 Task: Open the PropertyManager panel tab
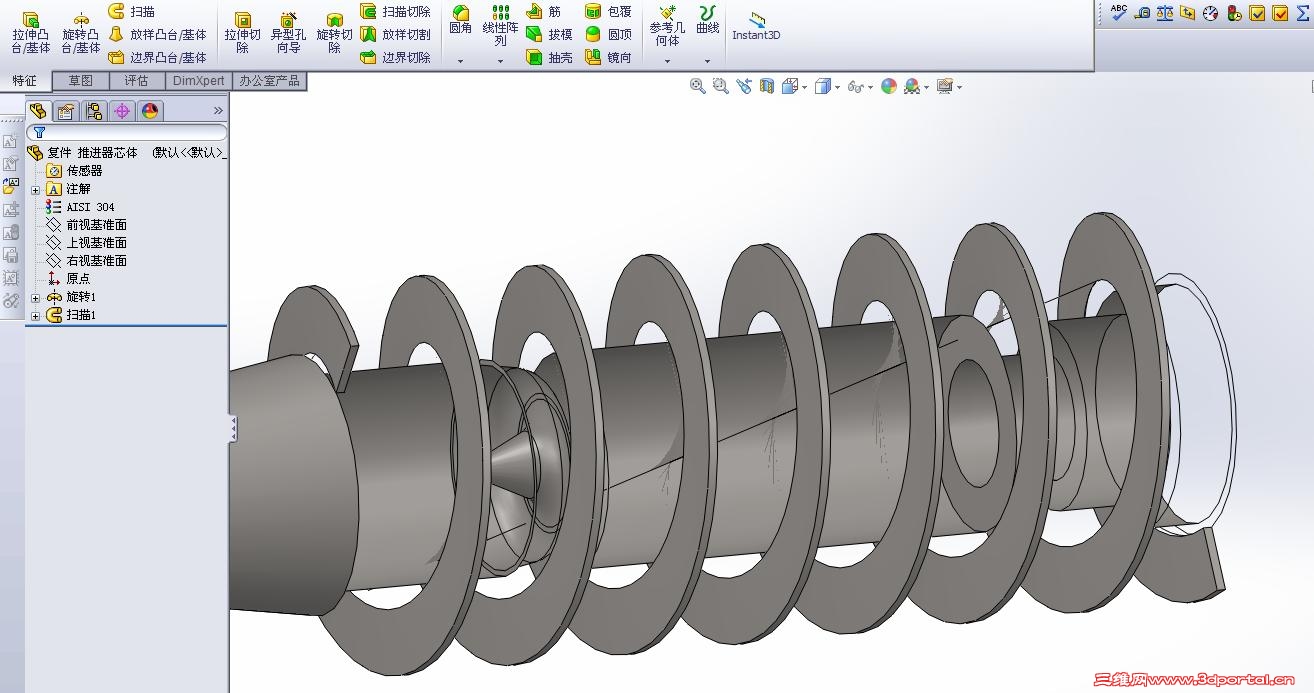coord(66,111)
